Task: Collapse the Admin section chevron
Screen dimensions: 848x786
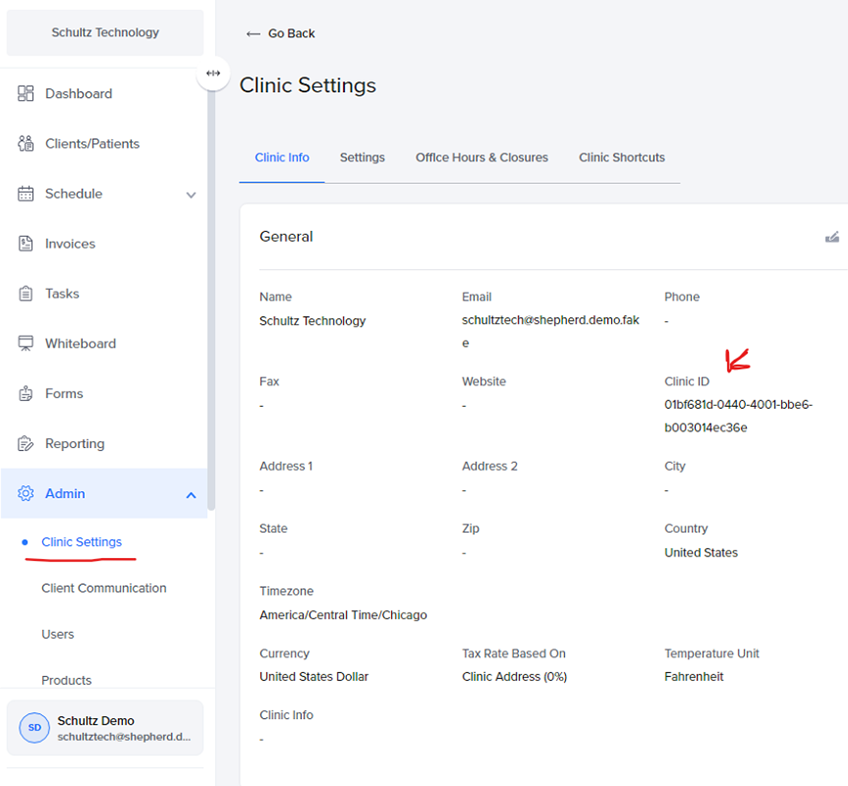Action: tap(191, 495)
